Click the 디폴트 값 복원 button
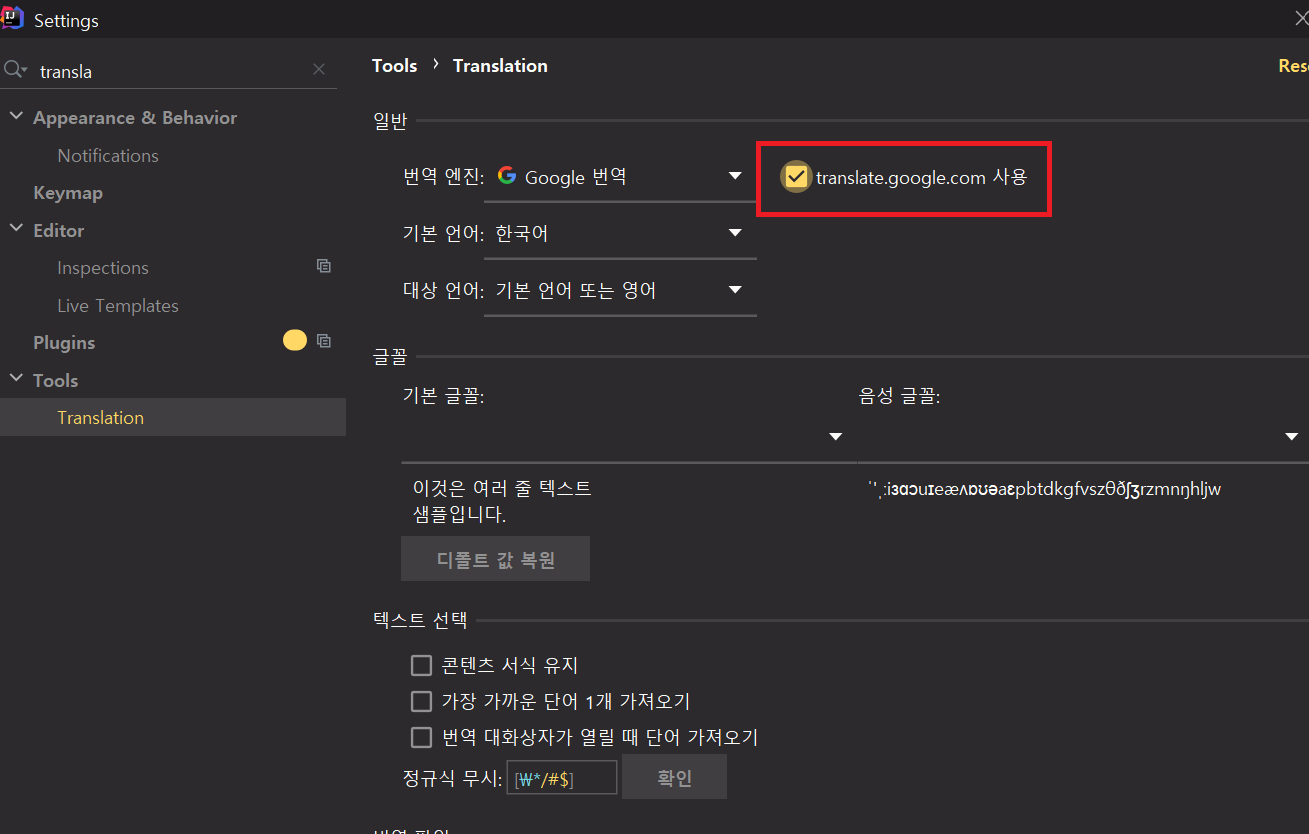The width and height of the screenshot is (1309, 834). 495,559
